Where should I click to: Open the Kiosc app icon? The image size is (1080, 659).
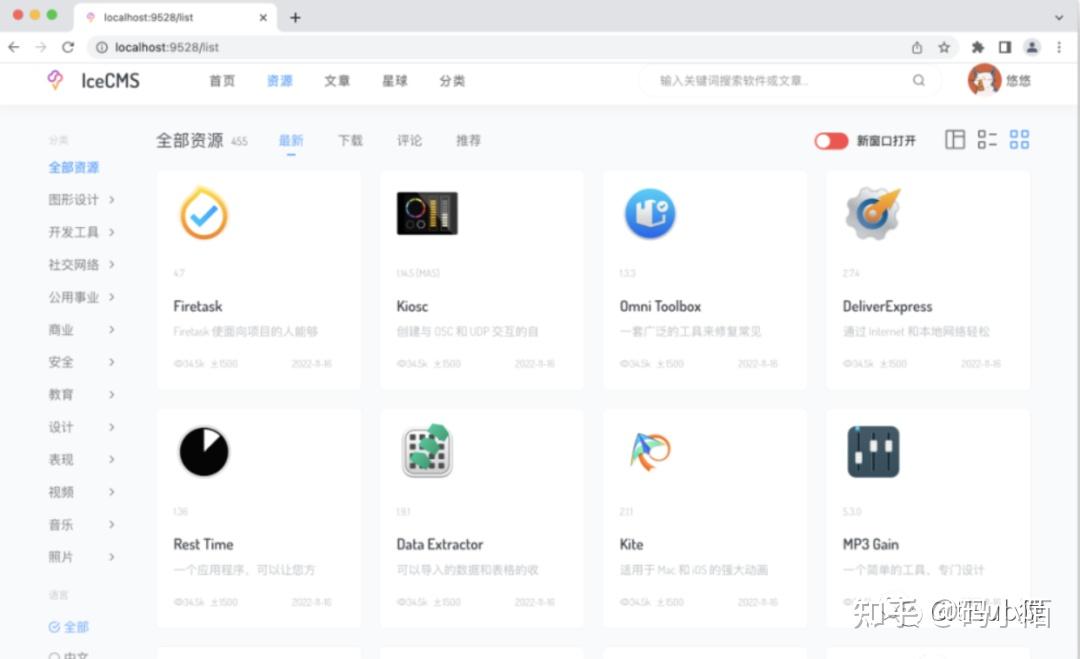tap(427, 213)
